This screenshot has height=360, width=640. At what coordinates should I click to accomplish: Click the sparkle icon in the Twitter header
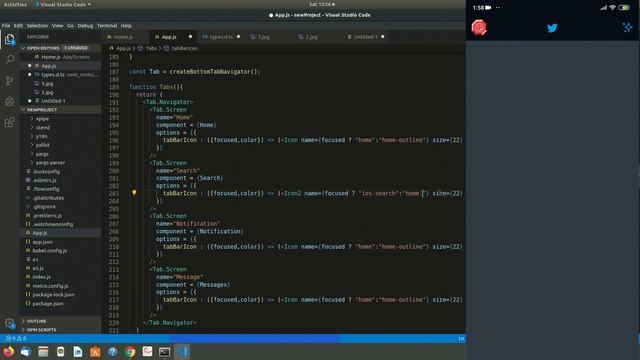coord(627,27)
